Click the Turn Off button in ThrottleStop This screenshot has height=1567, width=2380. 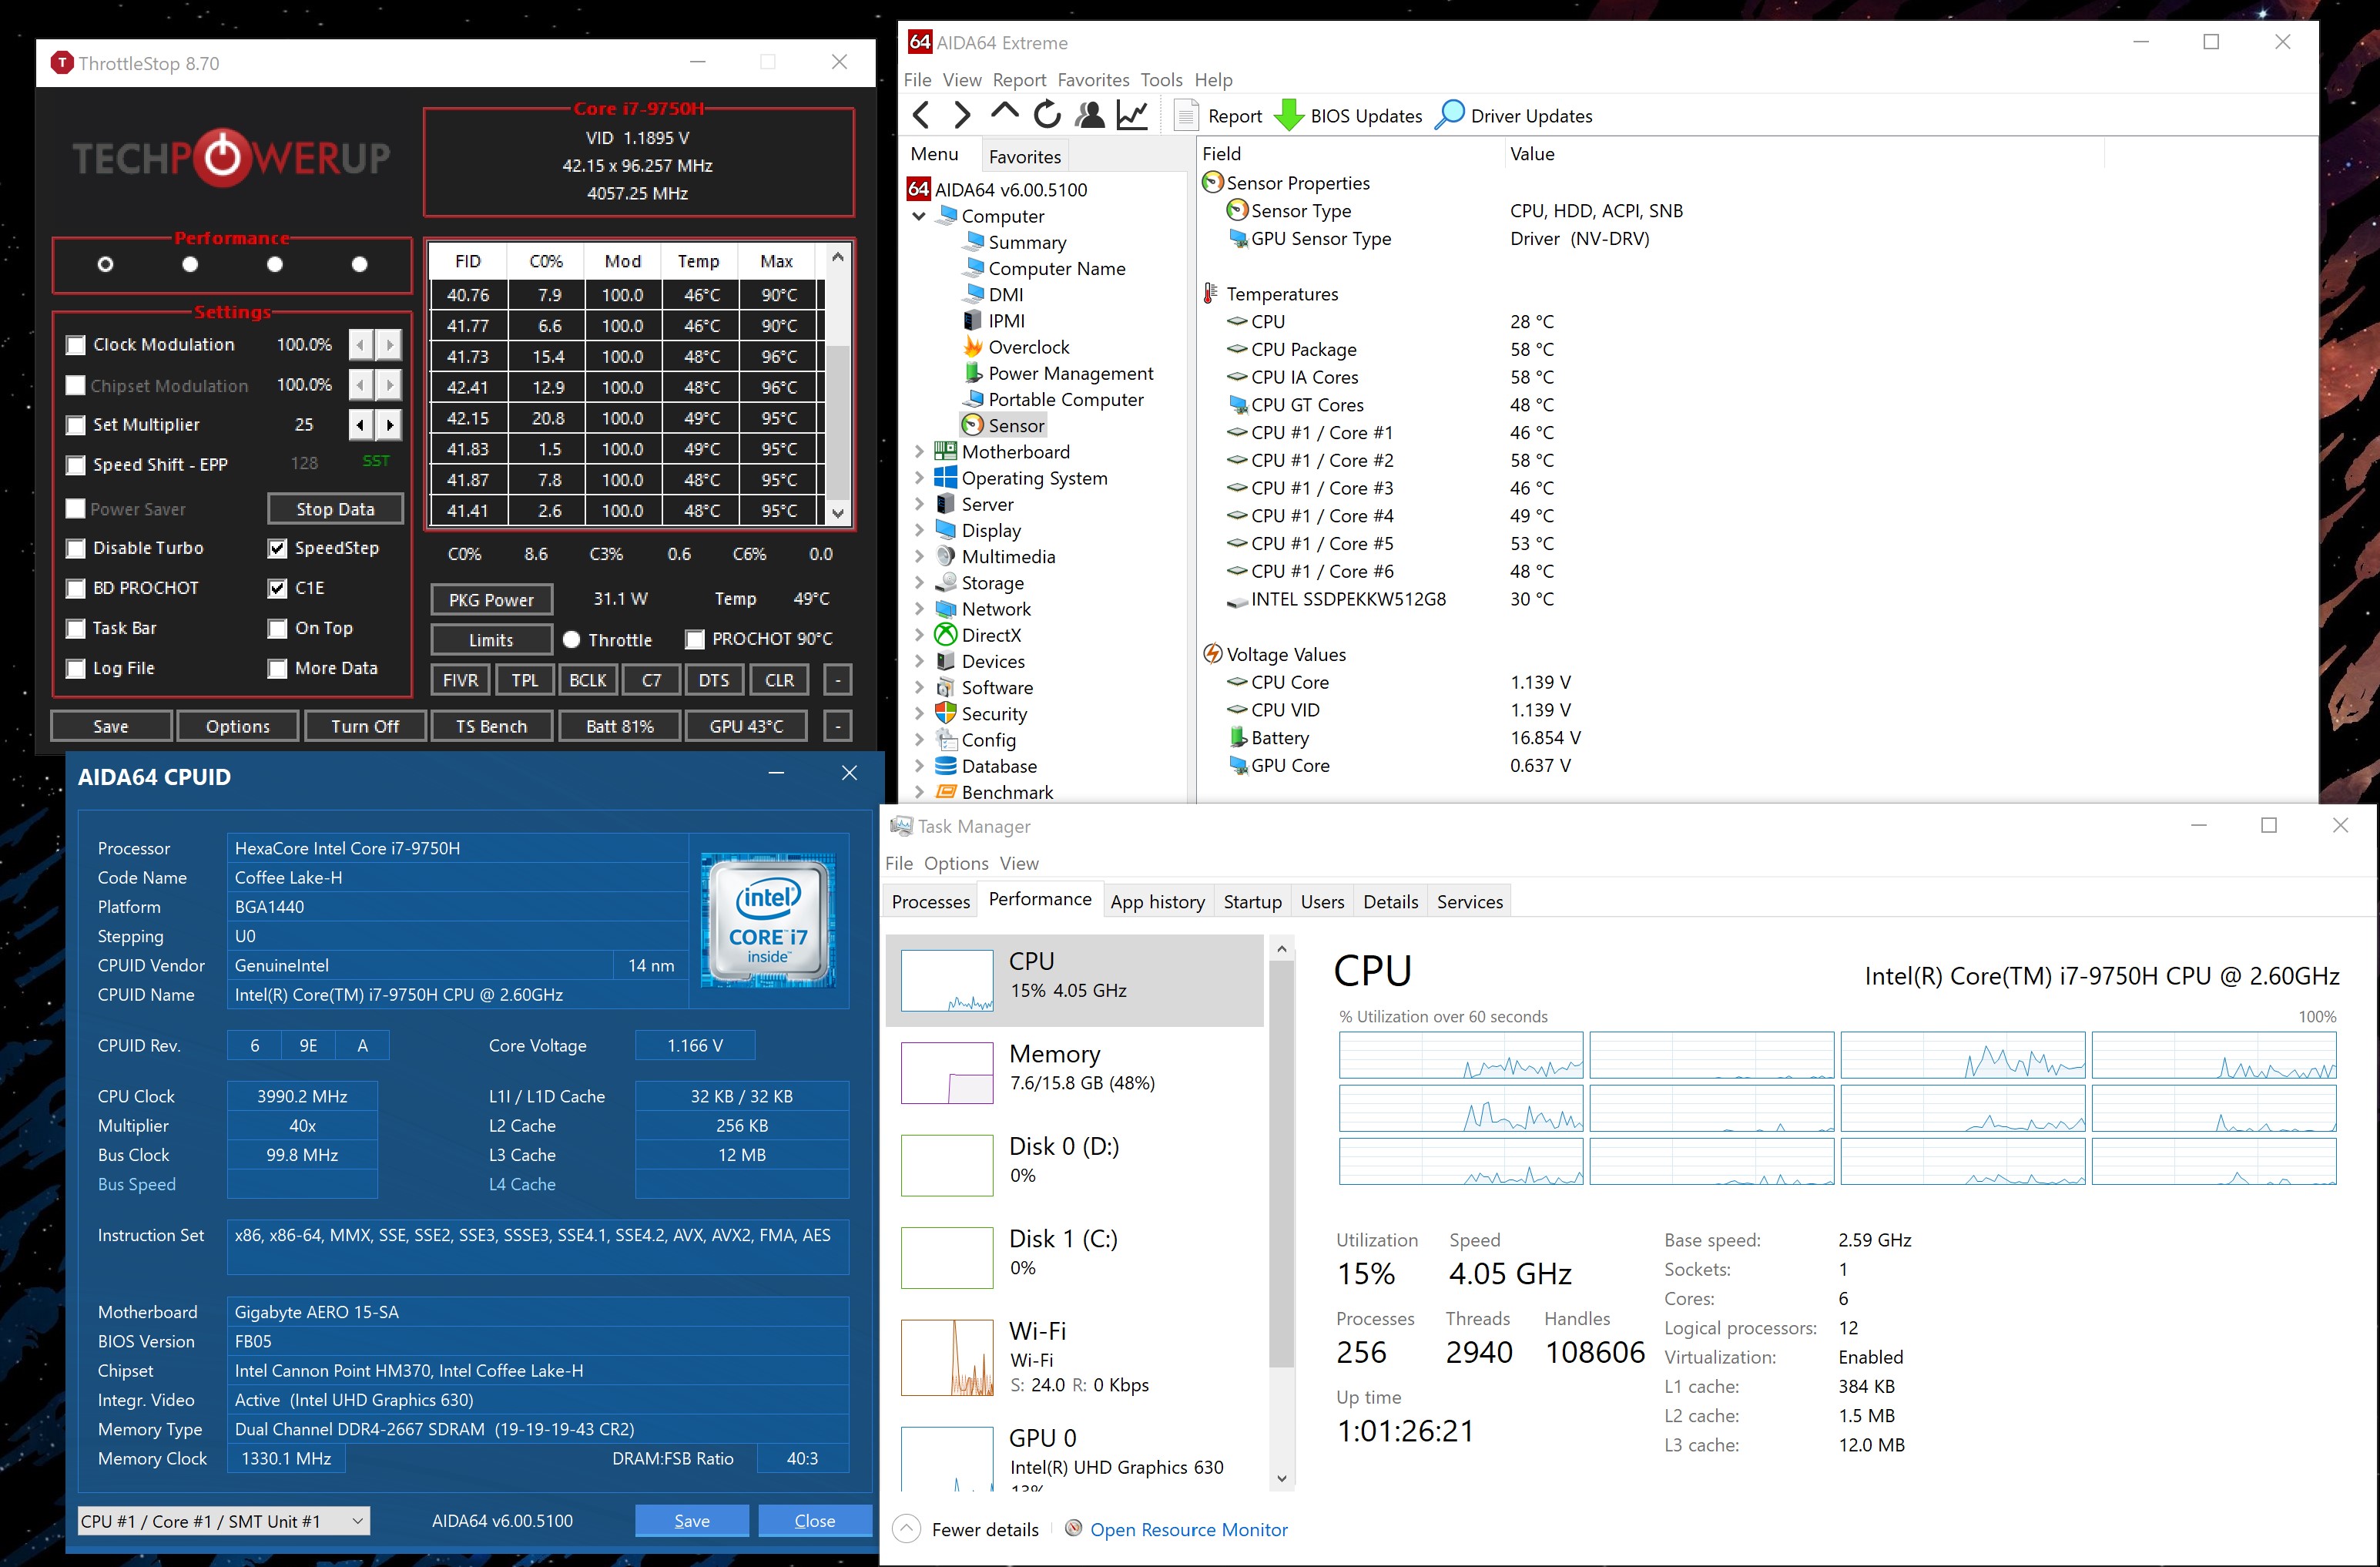[365, 726]
